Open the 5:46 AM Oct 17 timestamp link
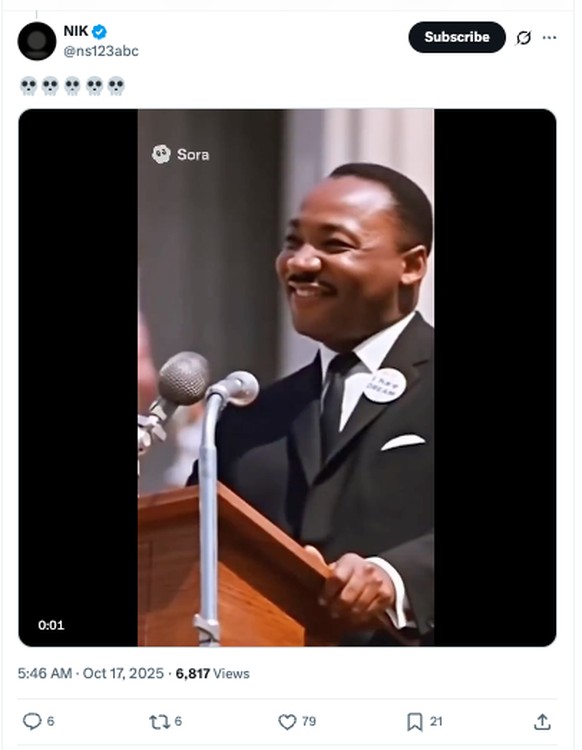This screenshot has width=582, height=750. 91,673
